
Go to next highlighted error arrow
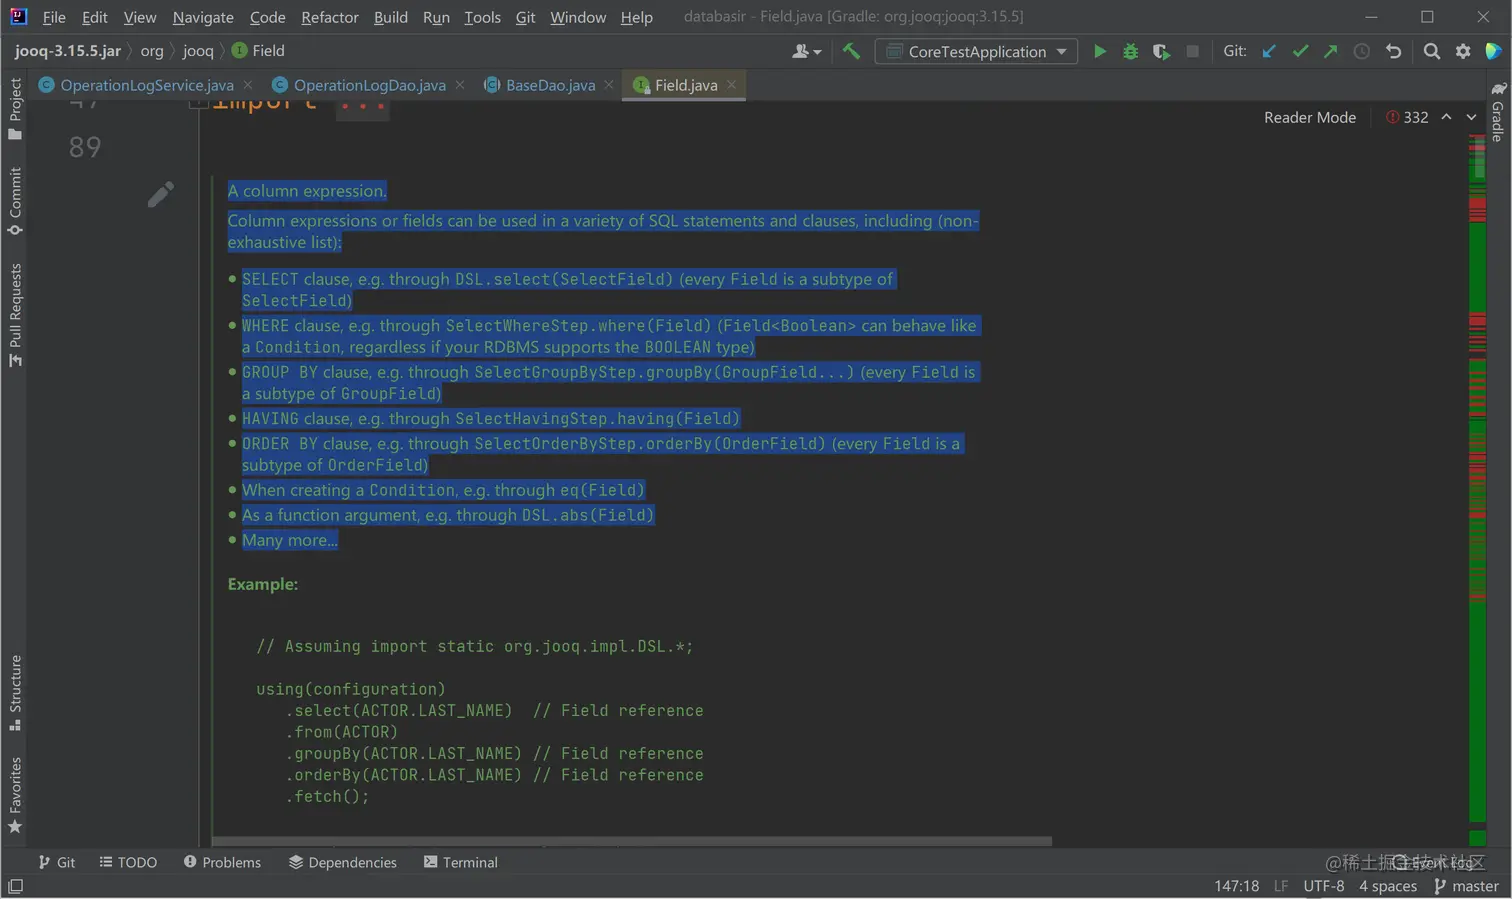(1471, 117)
